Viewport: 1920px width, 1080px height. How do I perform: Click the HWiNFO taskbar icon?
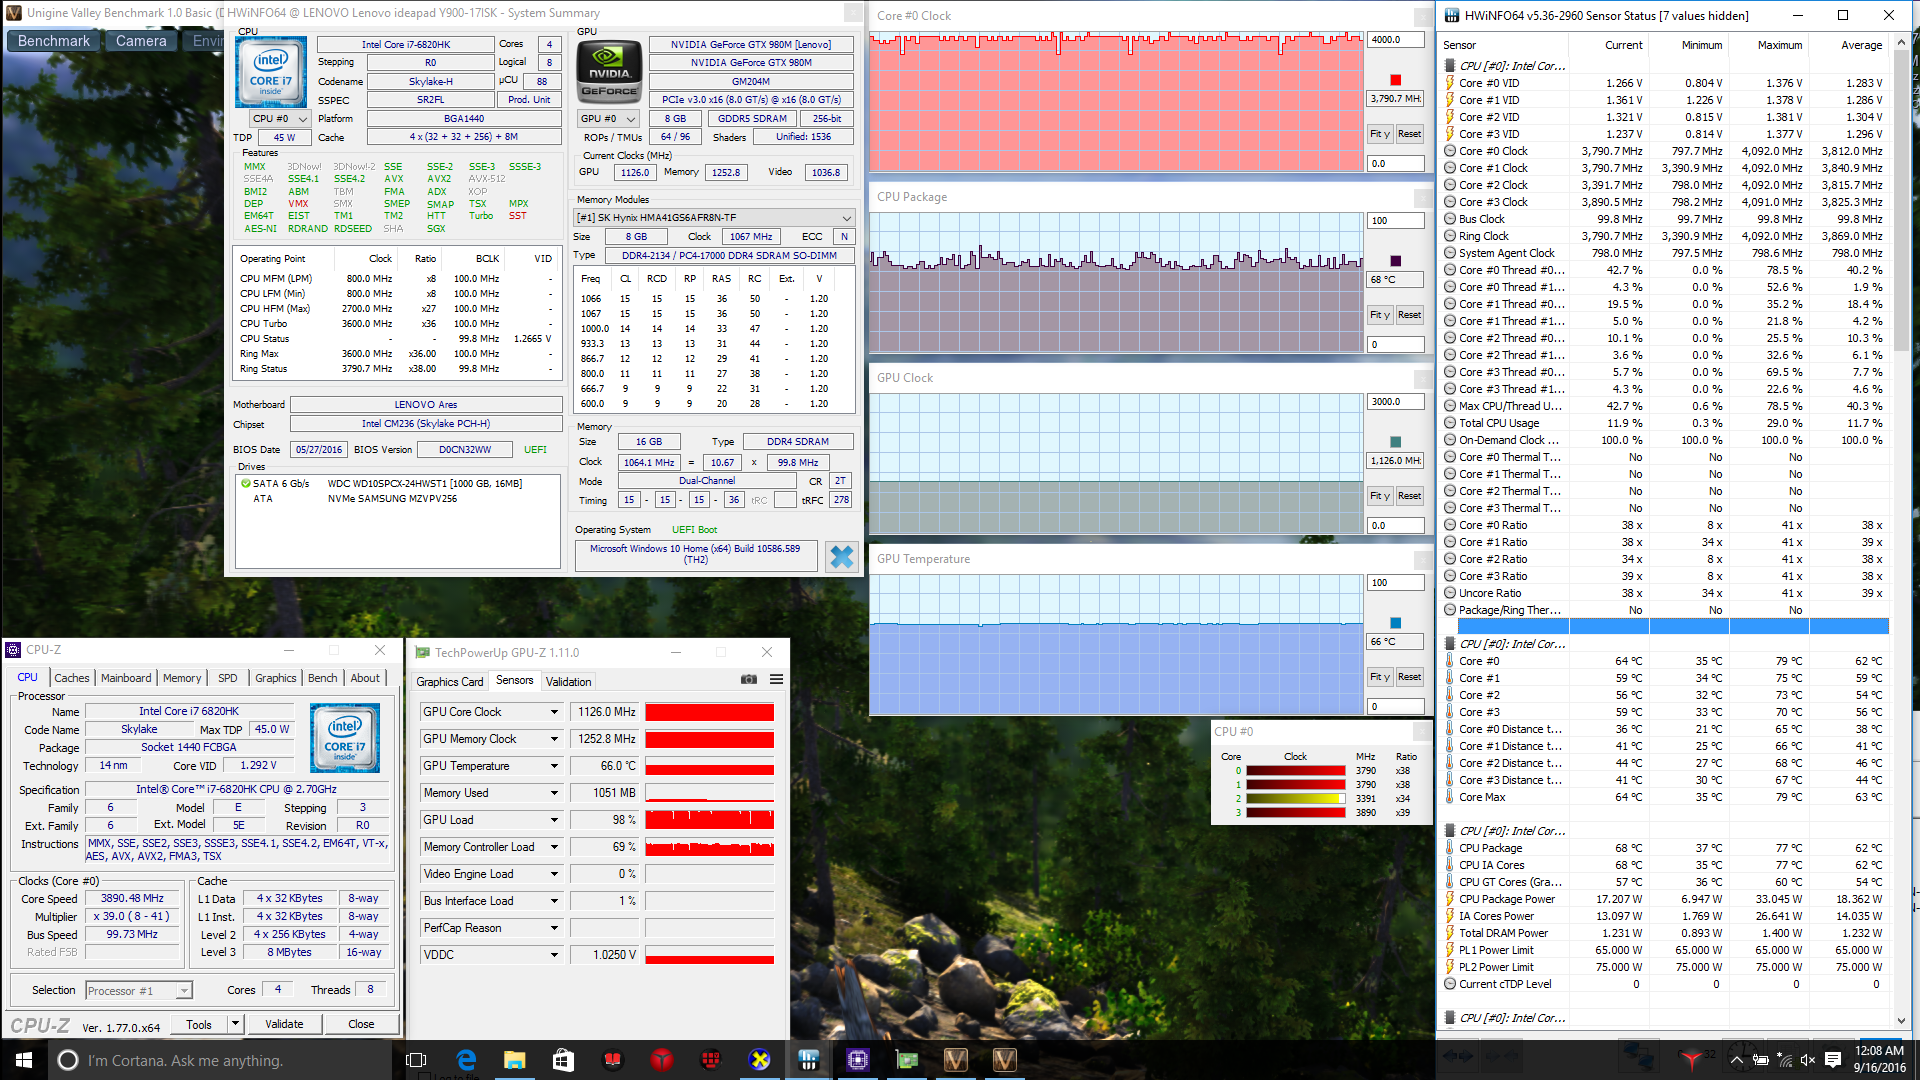[809, 1060]
